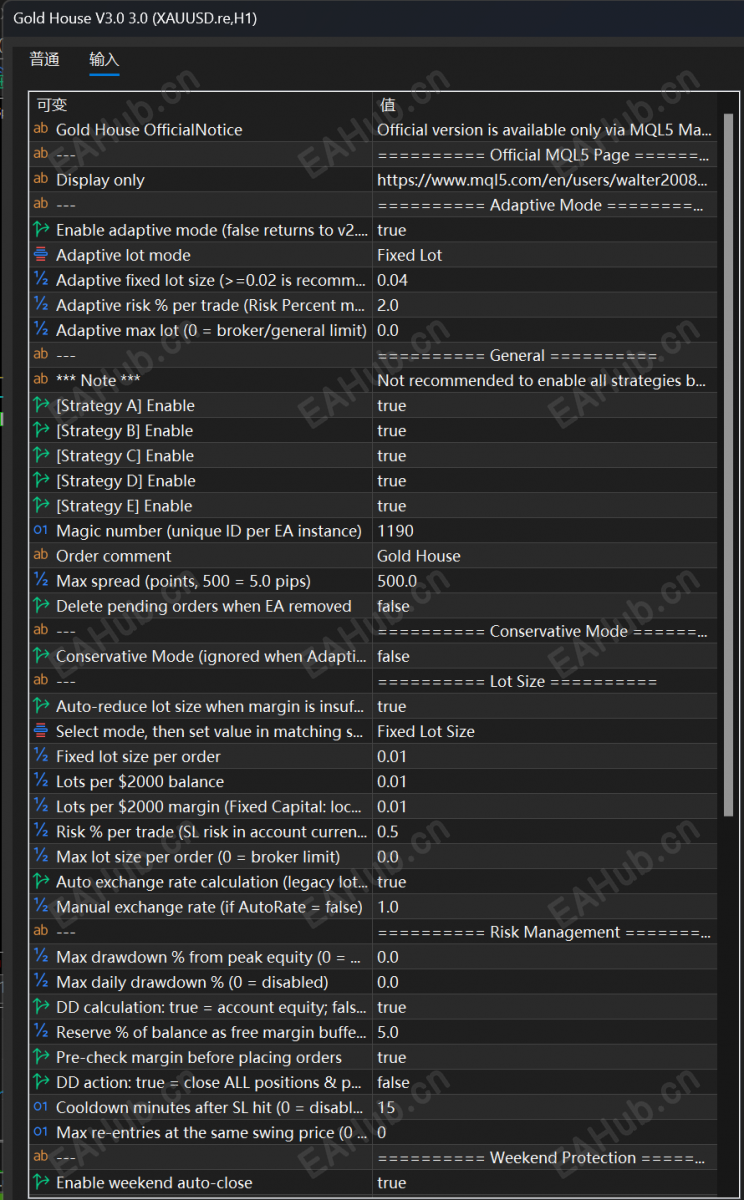Image resolution: width=744 pixels, height=1200 pixels.
Task: Select the Official MQL5 Page separator row
Action: [373, 155]
